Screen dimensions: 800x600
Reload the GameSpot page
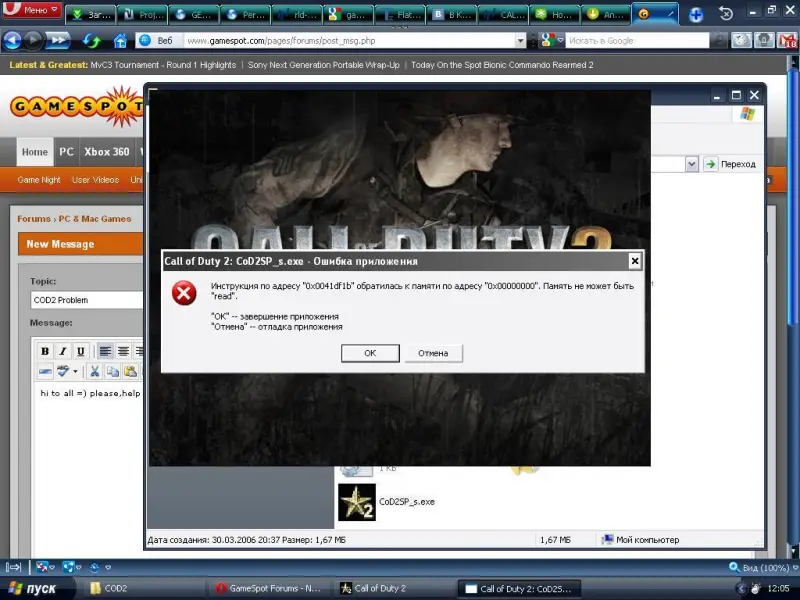[92, 40]
